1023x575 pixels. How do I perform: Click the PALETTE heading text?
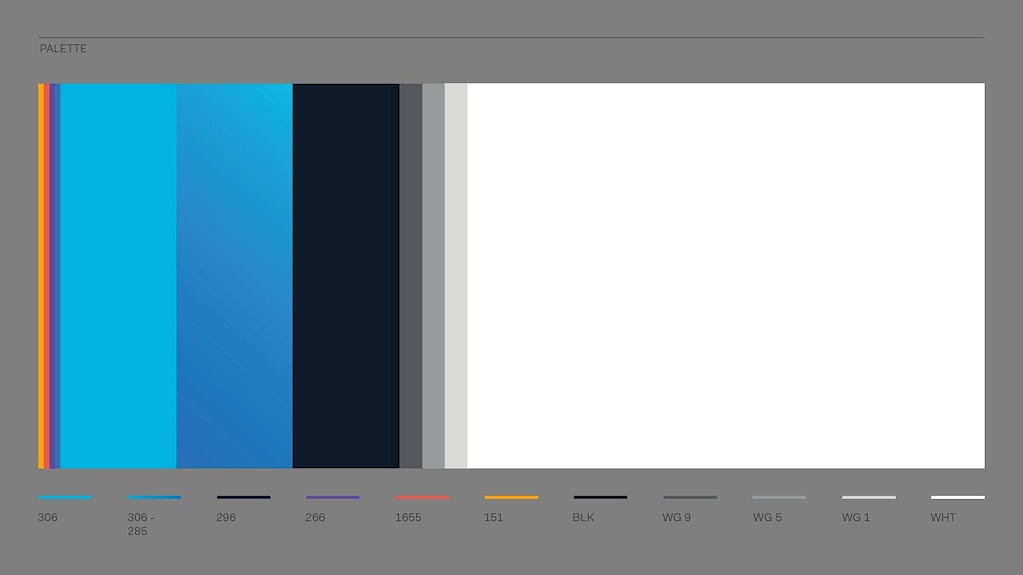pyautogui.click(x=63, y=49)
